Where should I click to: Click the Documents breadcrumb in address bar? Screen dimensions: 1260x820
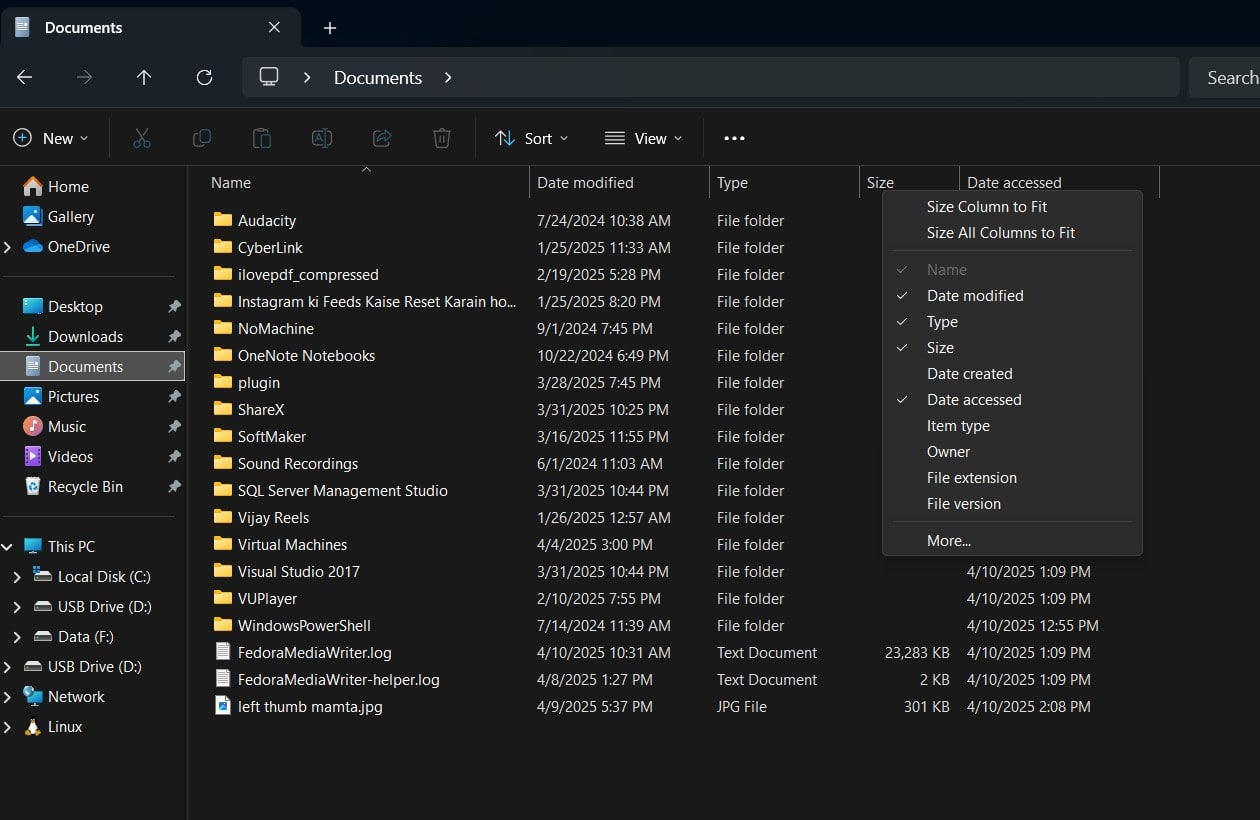click(x=377, y=77)
